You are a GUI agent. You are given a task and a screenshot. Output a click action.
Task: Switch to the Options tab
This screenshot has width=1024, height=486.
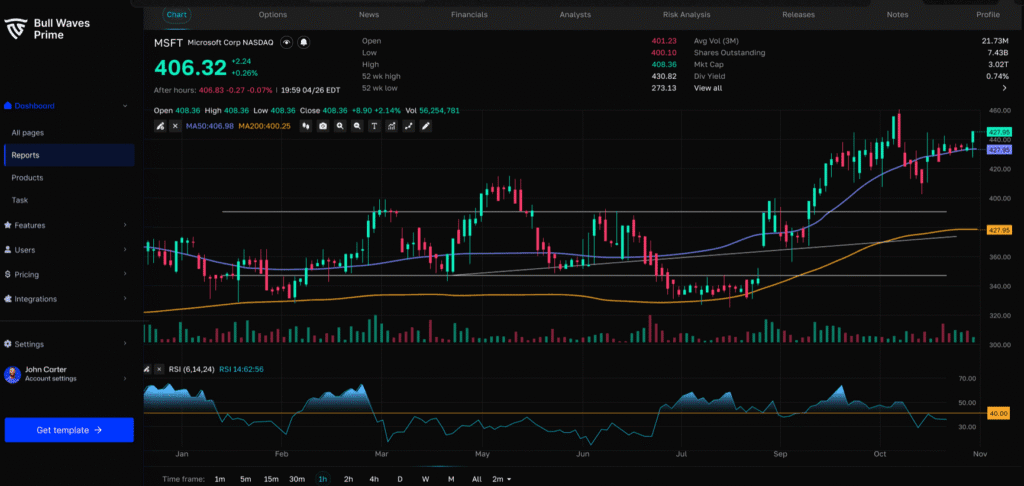point(272,14)
